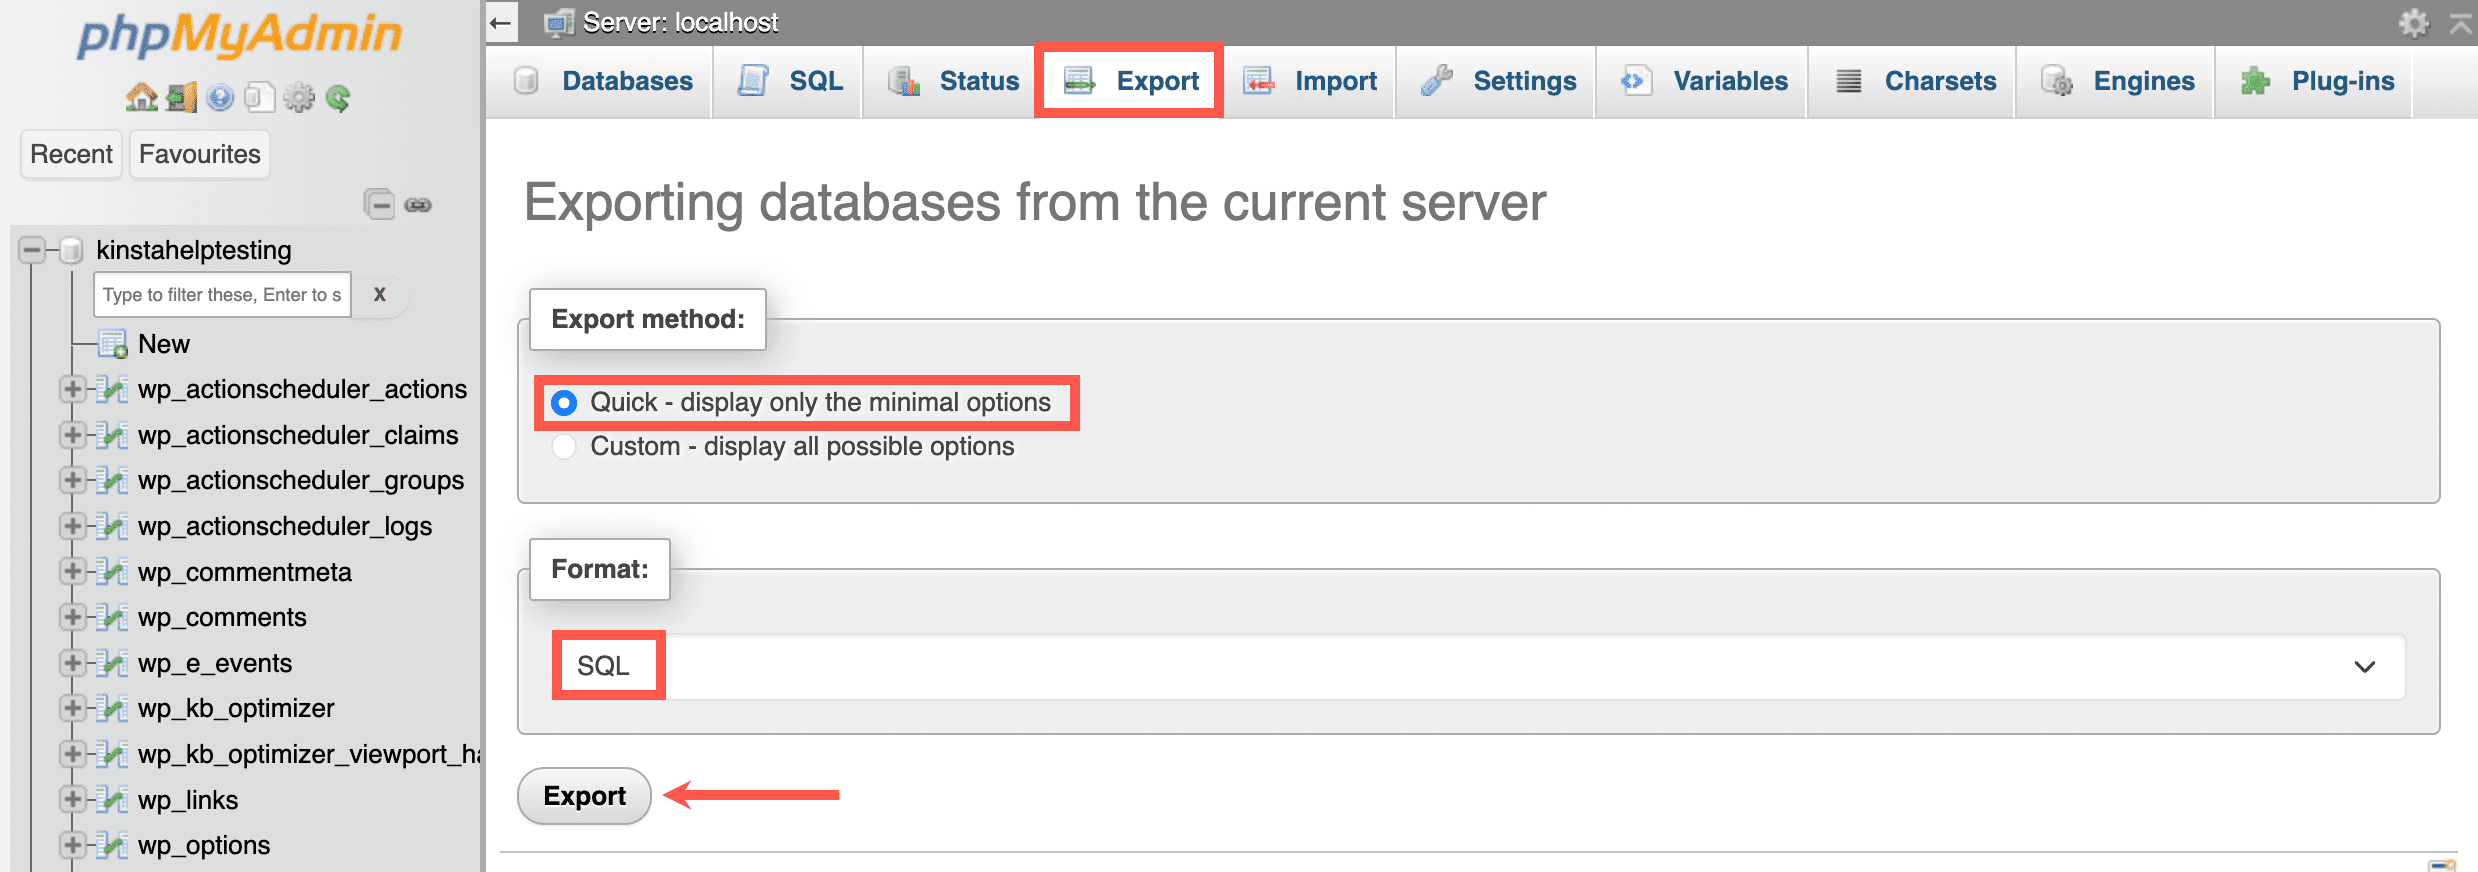
Task: Open the Import tab
Action: coord(1310,81)
